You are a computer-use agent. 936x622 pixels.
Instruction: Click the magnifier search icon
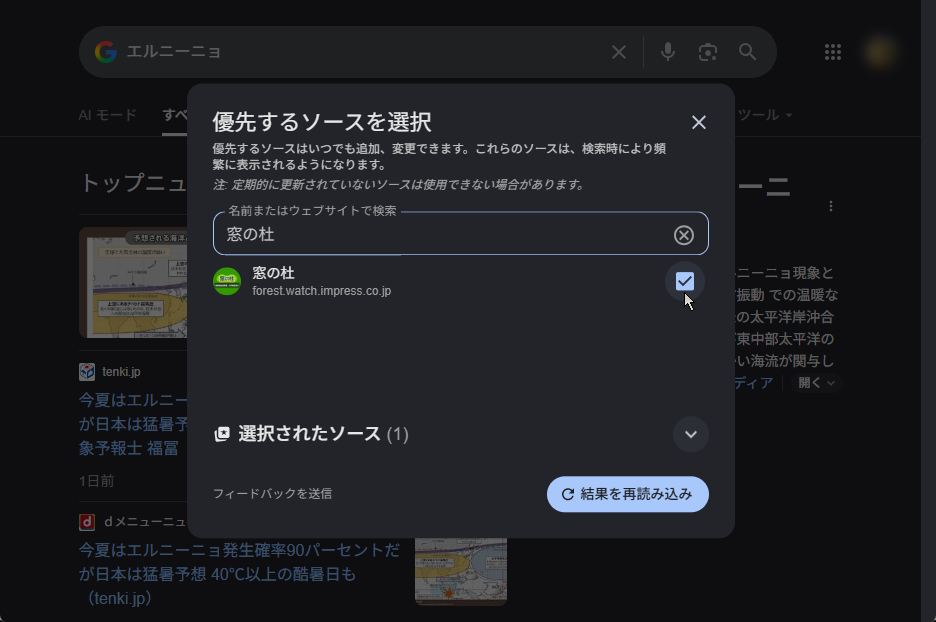click(747, 52)
